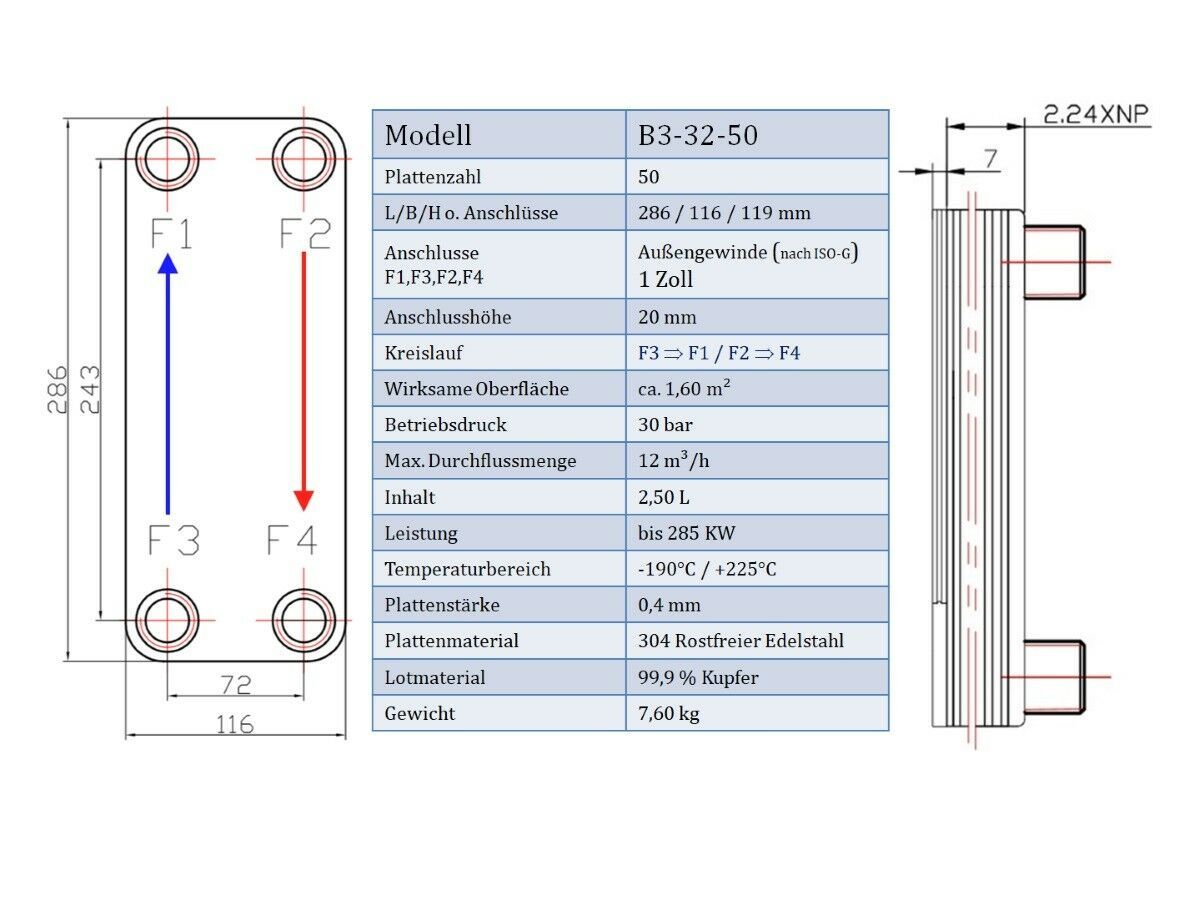The image size is (1200, 900).
Task: Click the F4 port circle in drawing
Action: tap(303, 620)
